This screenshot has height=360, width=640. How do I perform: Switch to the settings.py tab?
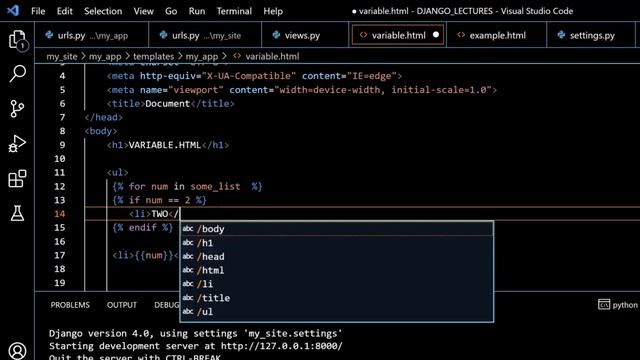(592, 36)
